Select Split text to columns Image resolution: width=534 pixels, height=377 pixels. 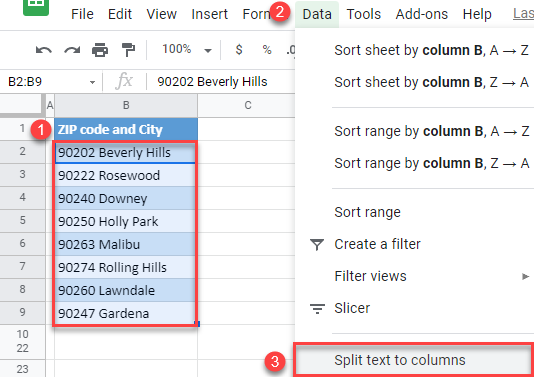414,360
